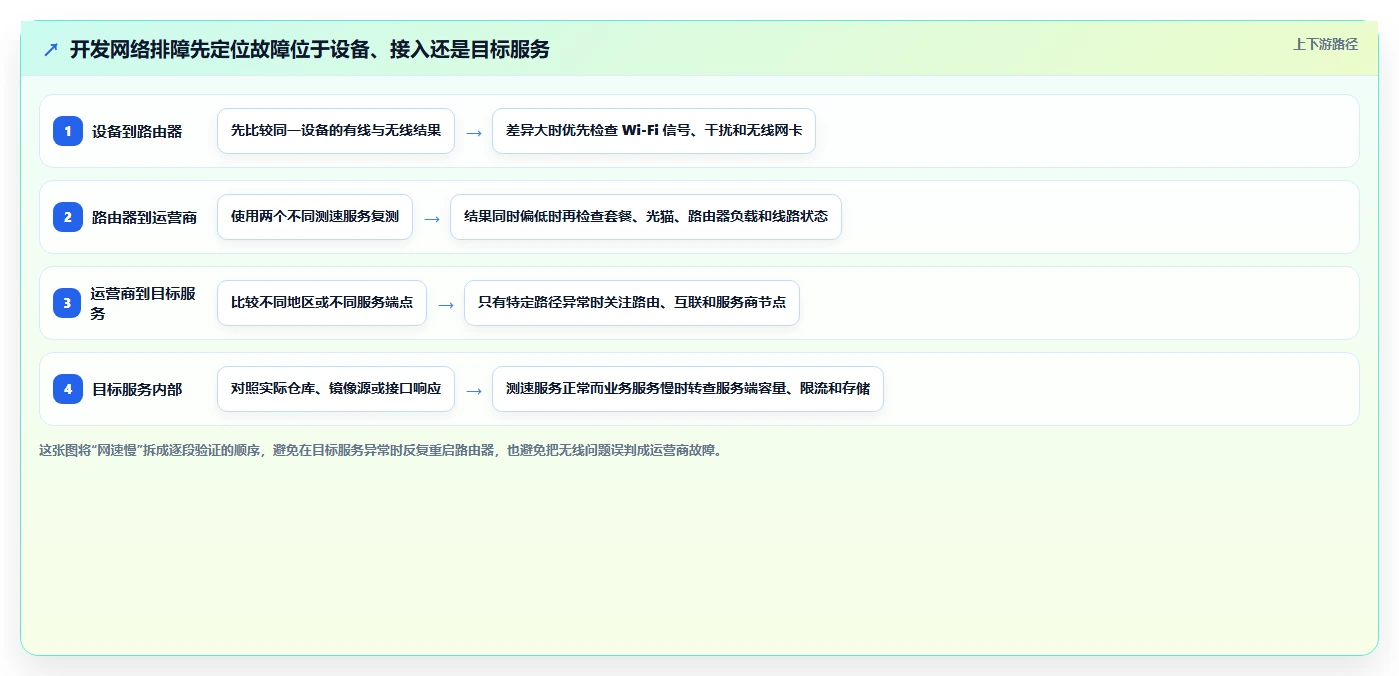Click the number 4 step badge
Screen dimensions: 1399x676
pyautogui.click(x=68, y=388)
